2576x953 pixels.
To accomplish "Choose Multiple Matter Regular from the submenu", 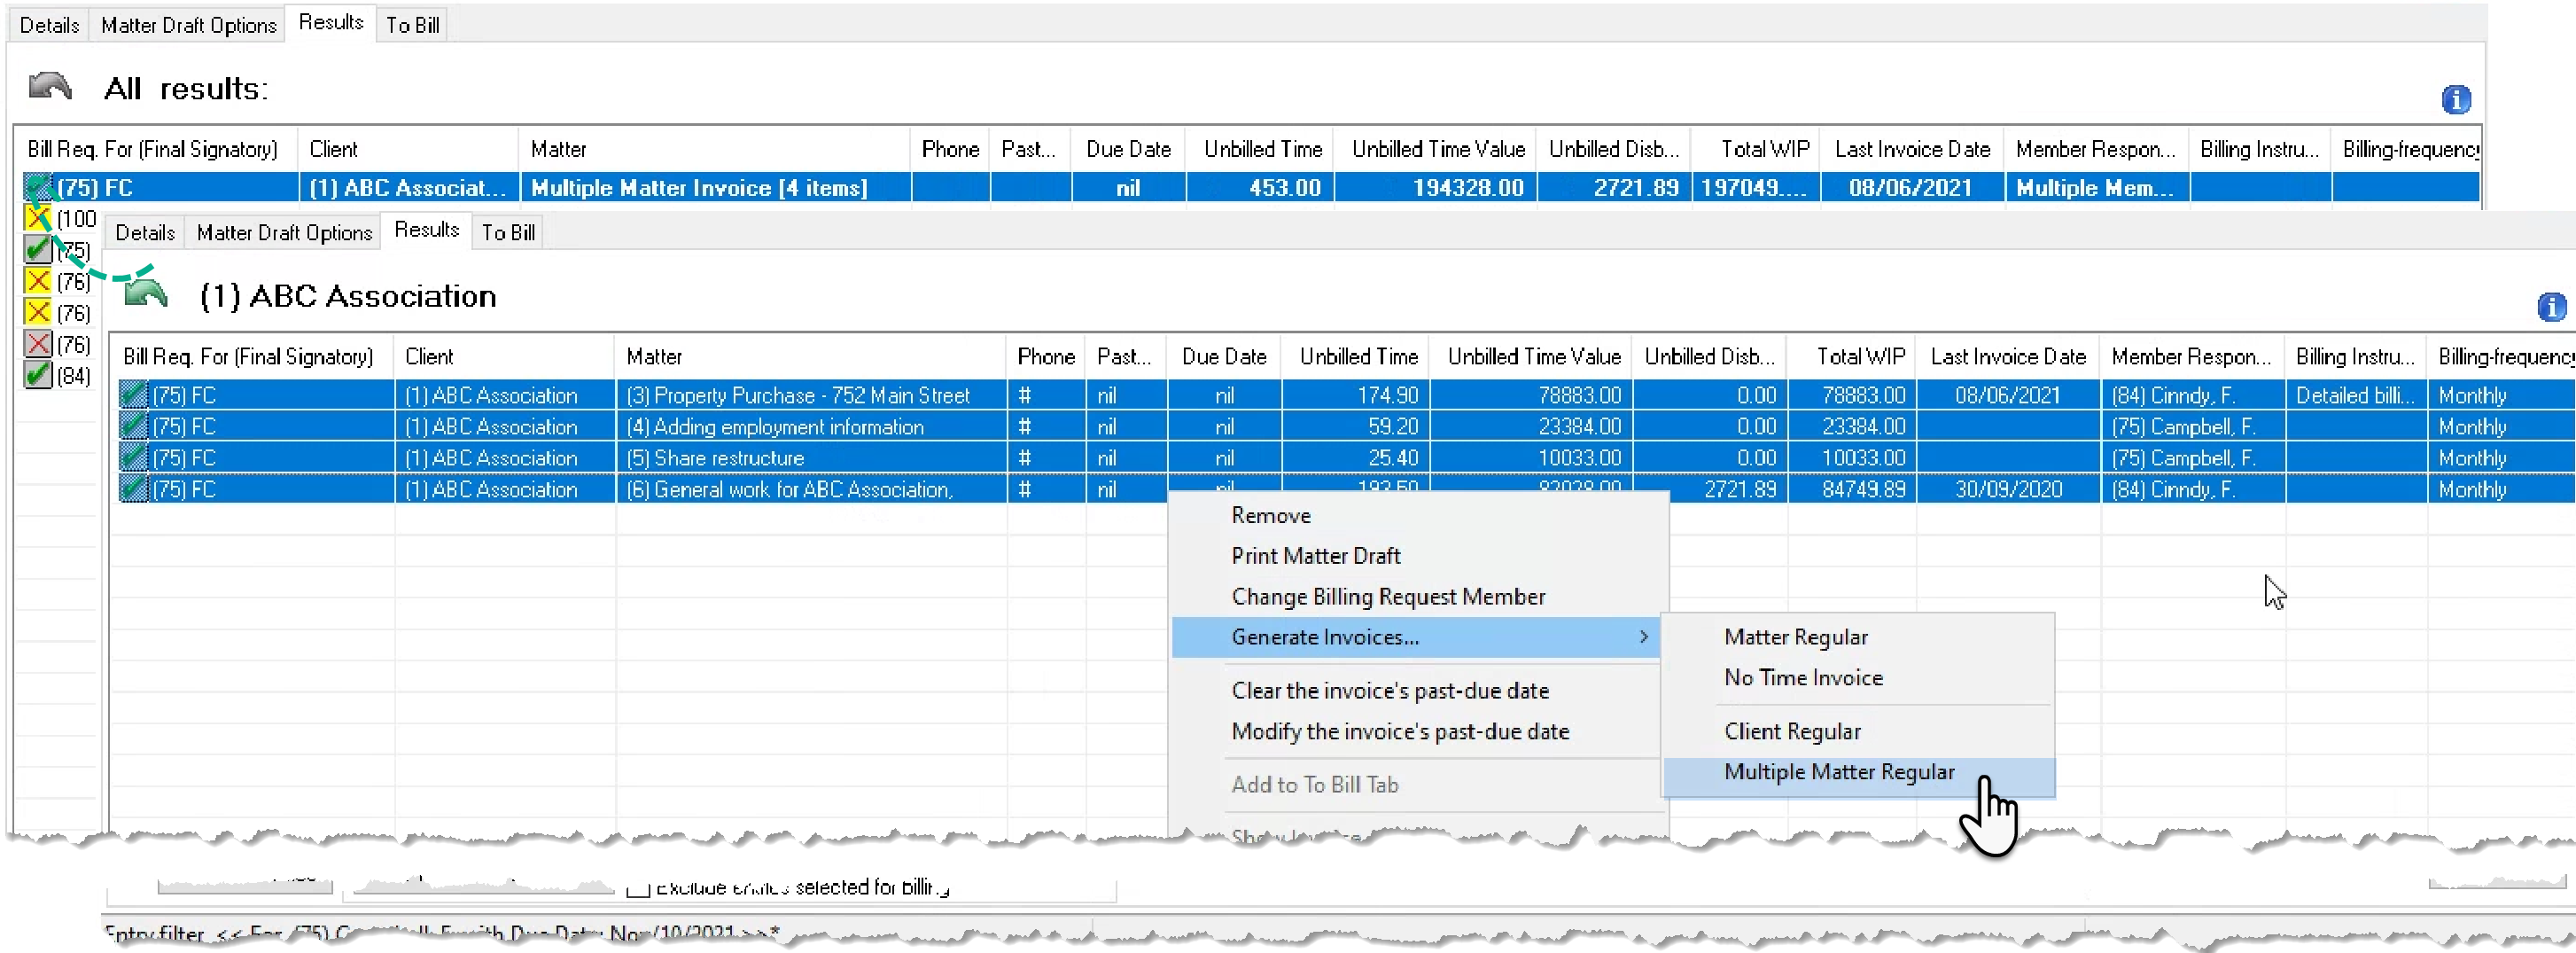I will pyautogui.click(x=1858, y=772).
